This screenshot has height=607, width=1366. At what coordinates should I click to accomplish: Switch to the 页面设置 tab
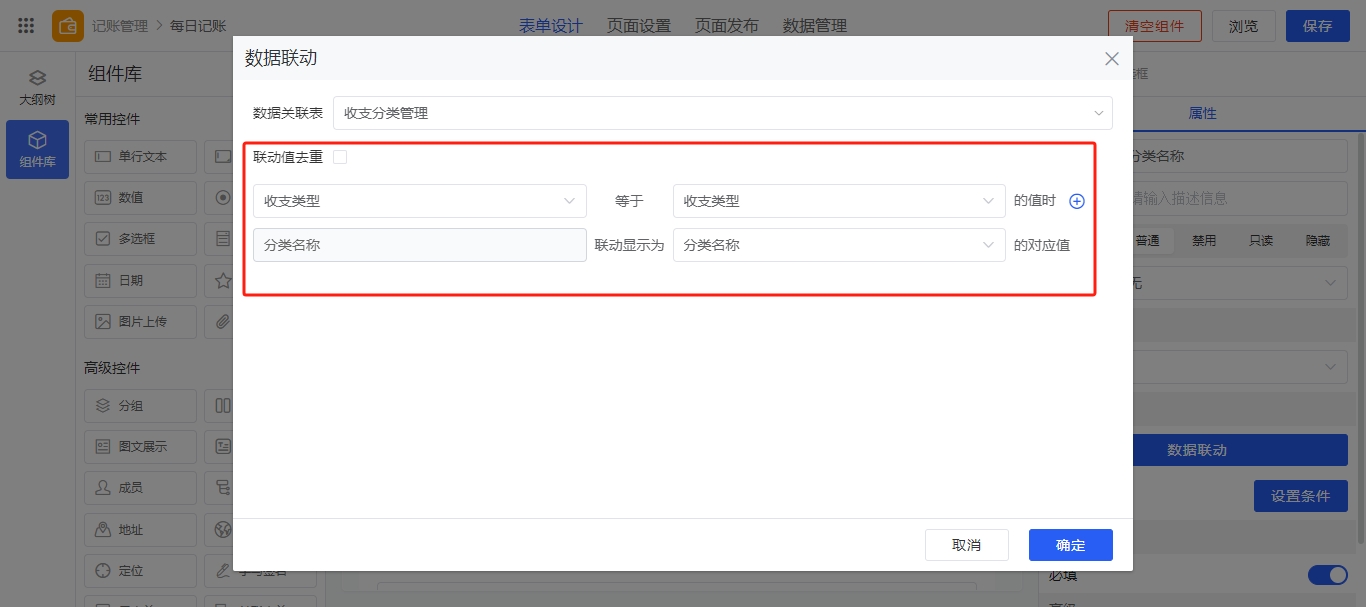pyautogui.click(x=638, y=26)
